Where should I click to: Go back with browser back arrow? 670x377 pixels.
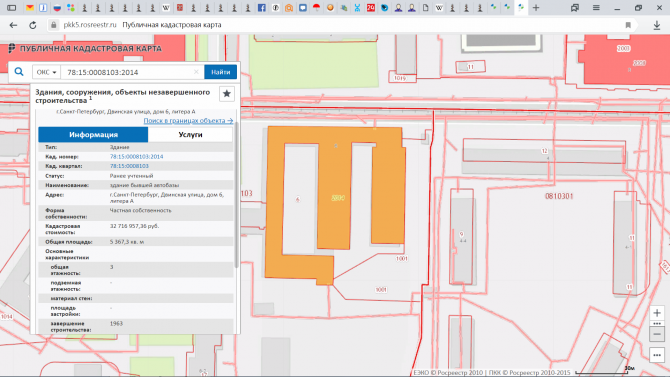coord(13,25)
